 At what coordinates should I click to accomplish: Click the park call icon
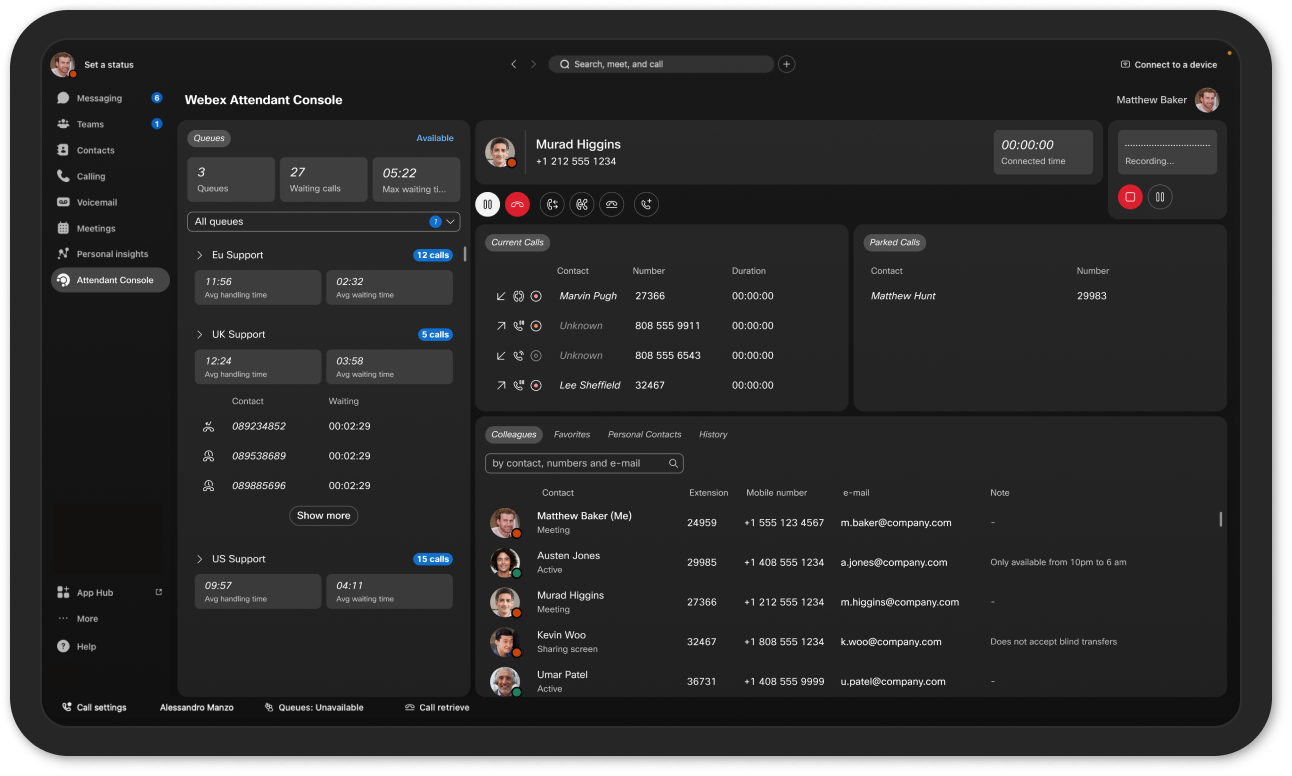[x=612, y=204]
